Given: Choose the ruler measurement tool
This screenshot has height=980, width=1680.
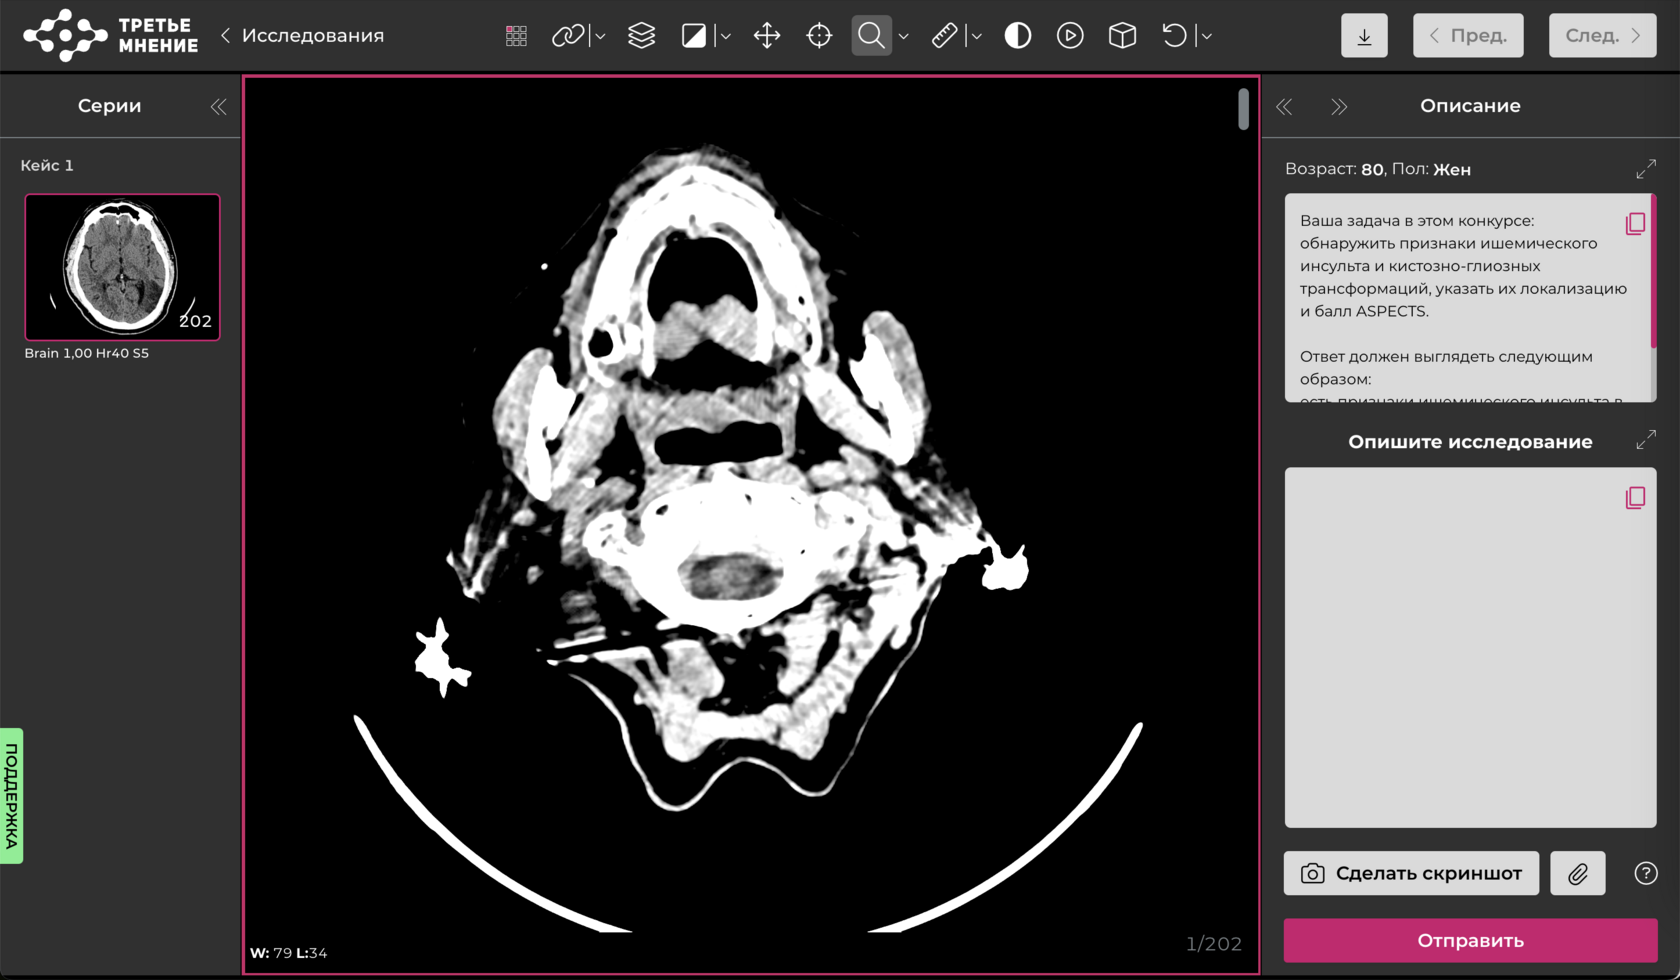Looking at the screenshot, I should [x=944, y=36].
